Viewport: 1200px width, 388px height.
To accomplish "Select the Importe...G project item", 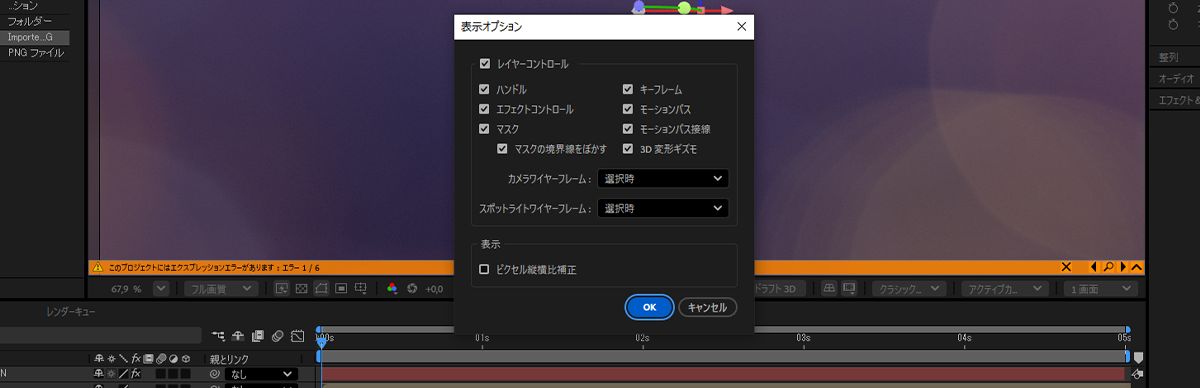I will (35, 37).
